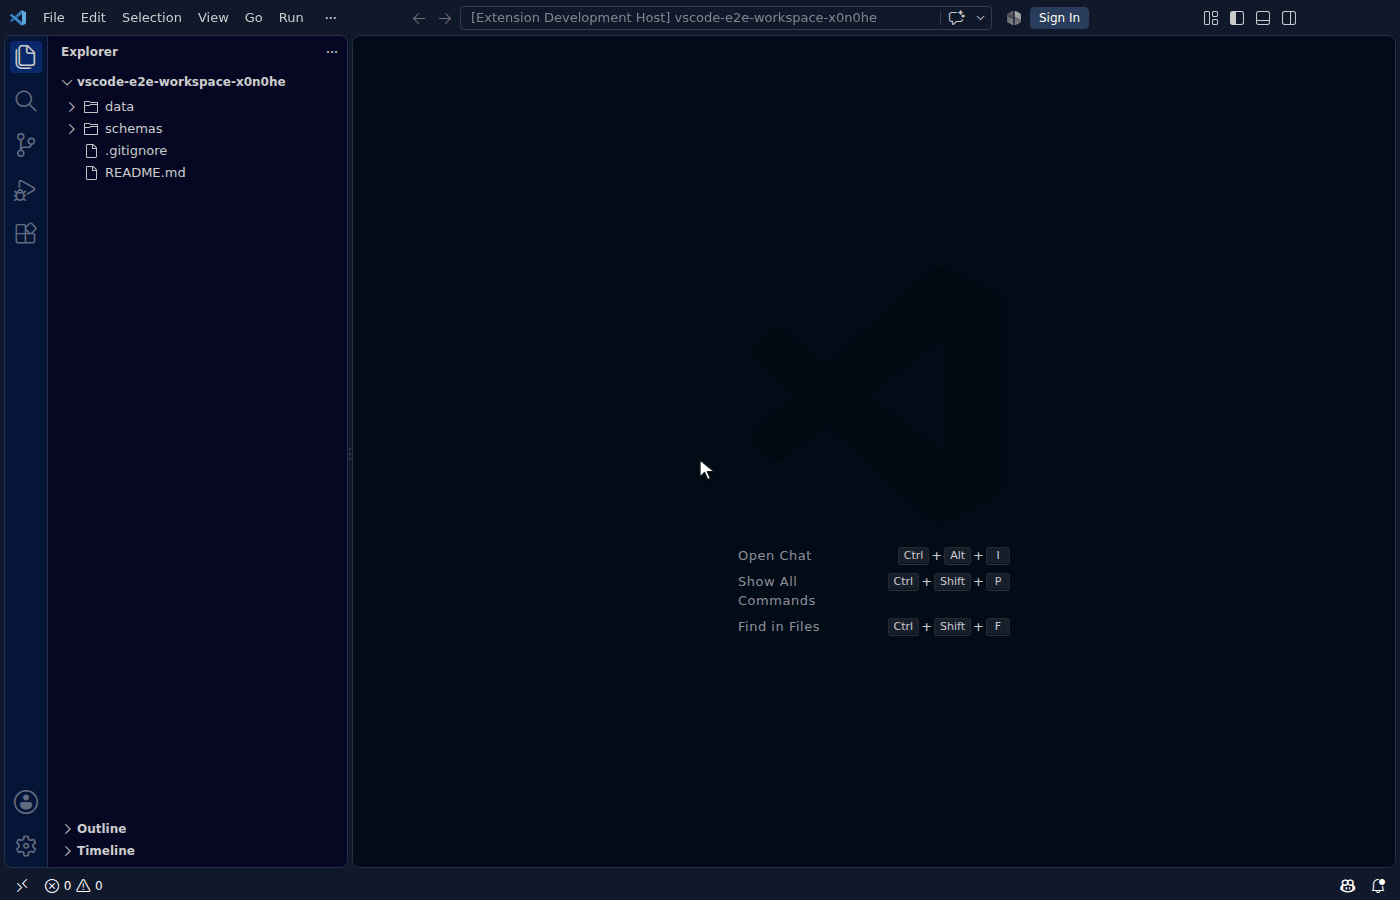
Task: Open the chat dropdown arrow in title bar
Action: 980,18
